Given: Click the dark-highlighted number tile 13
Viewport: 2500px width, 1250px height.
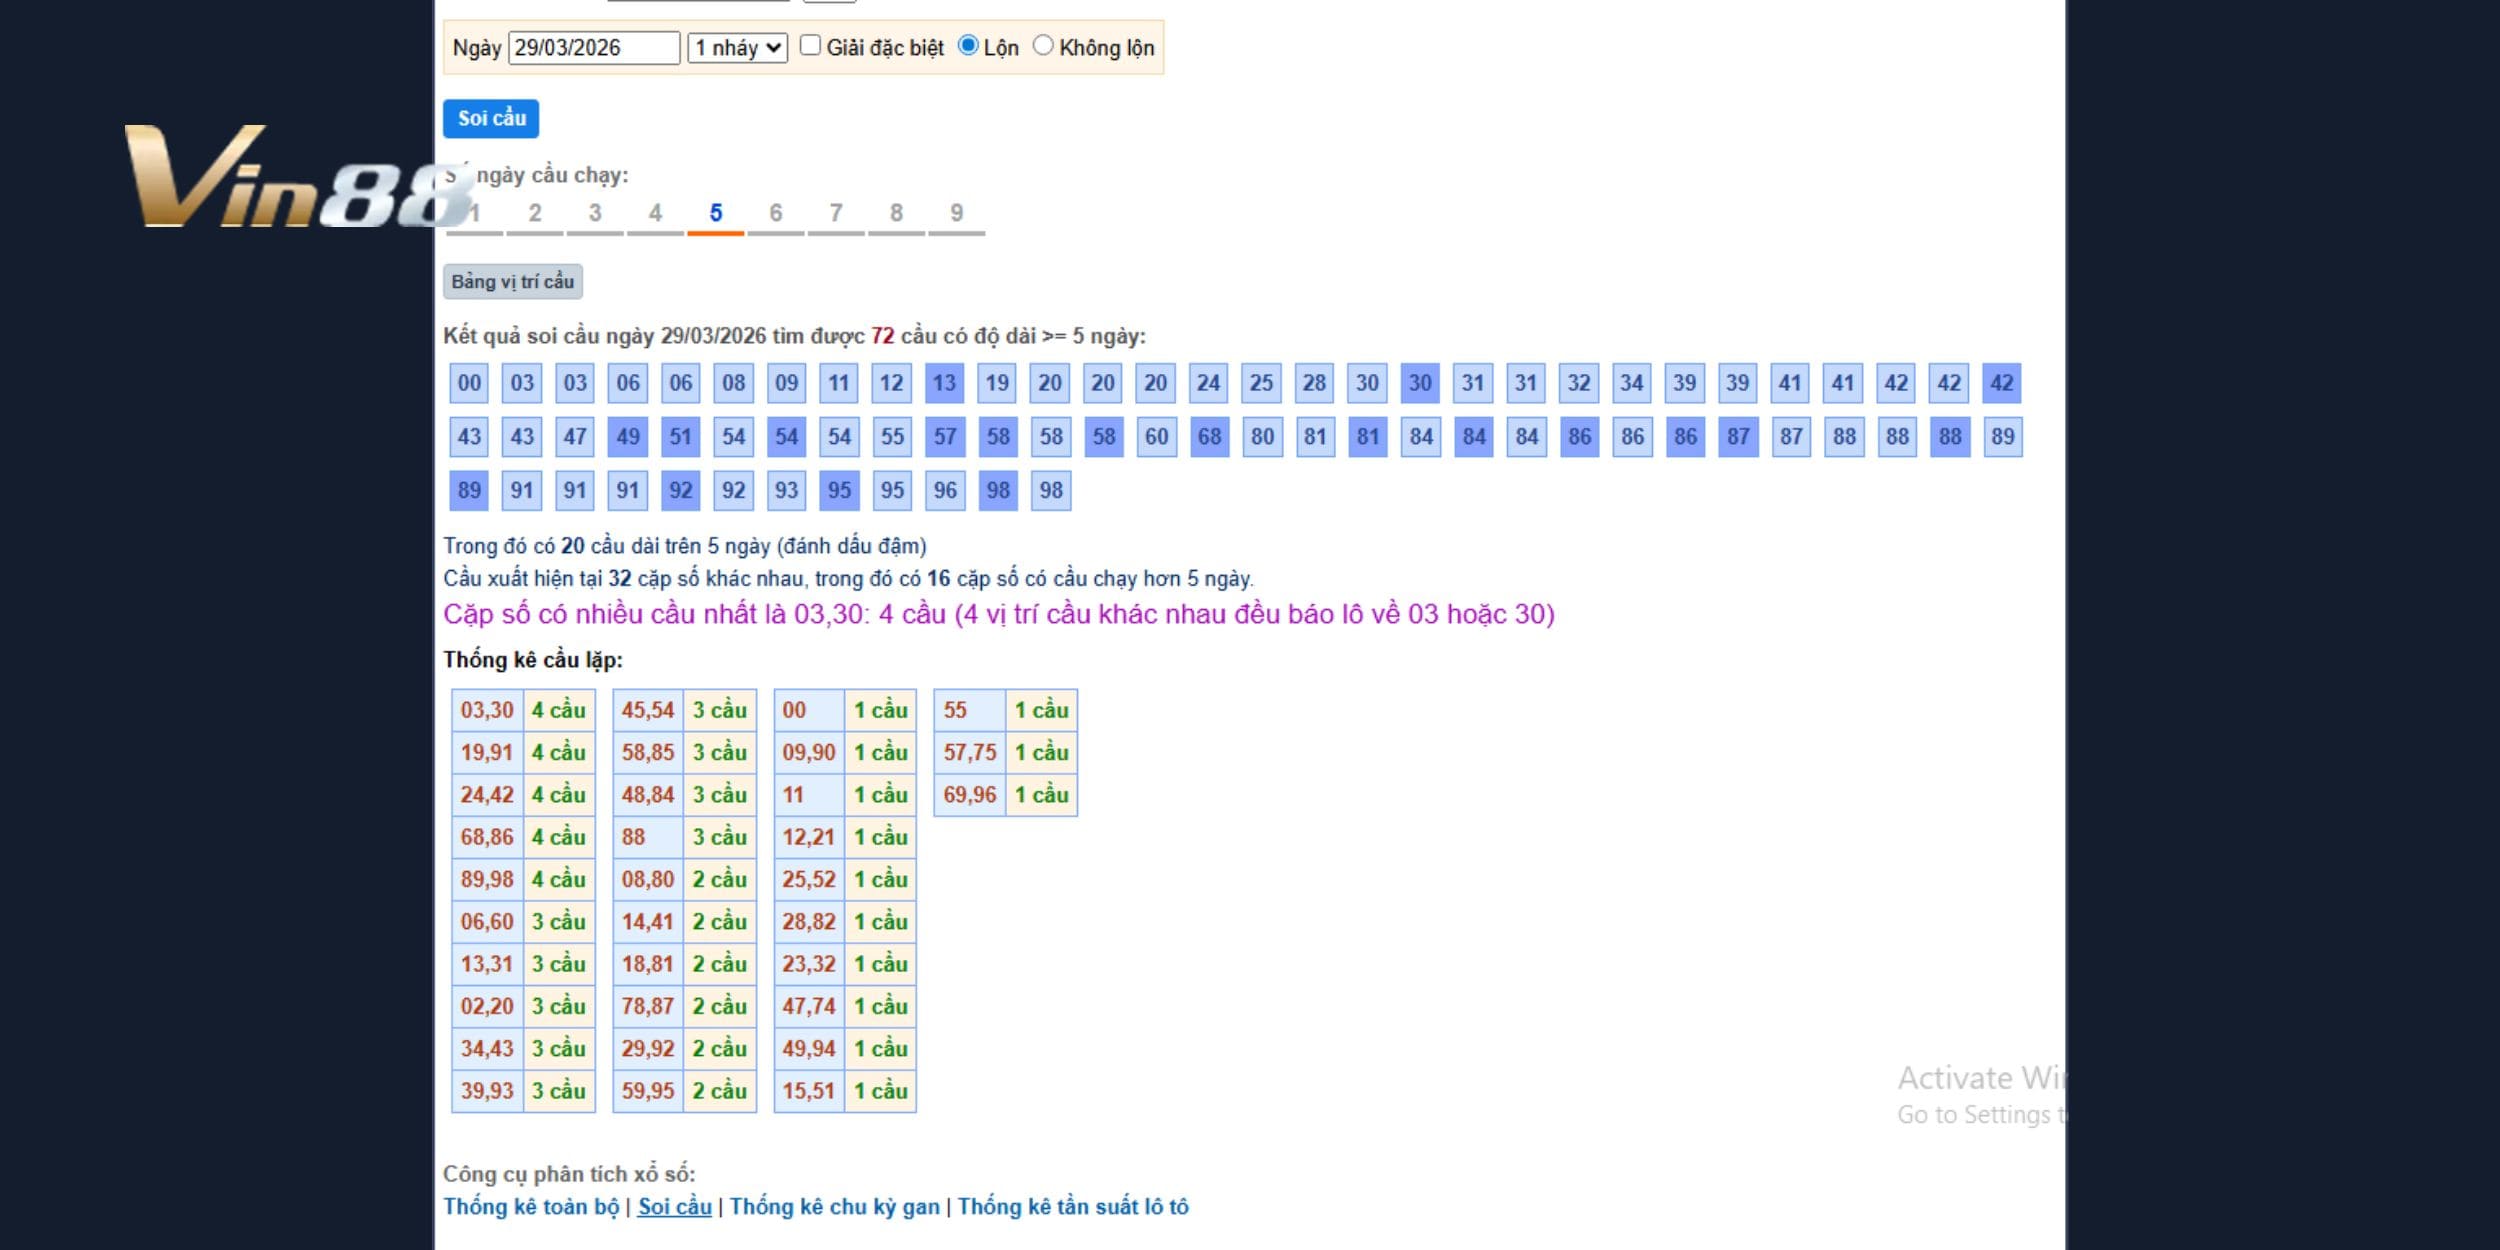Looking at the screenshot, I should tap(944, 383).
